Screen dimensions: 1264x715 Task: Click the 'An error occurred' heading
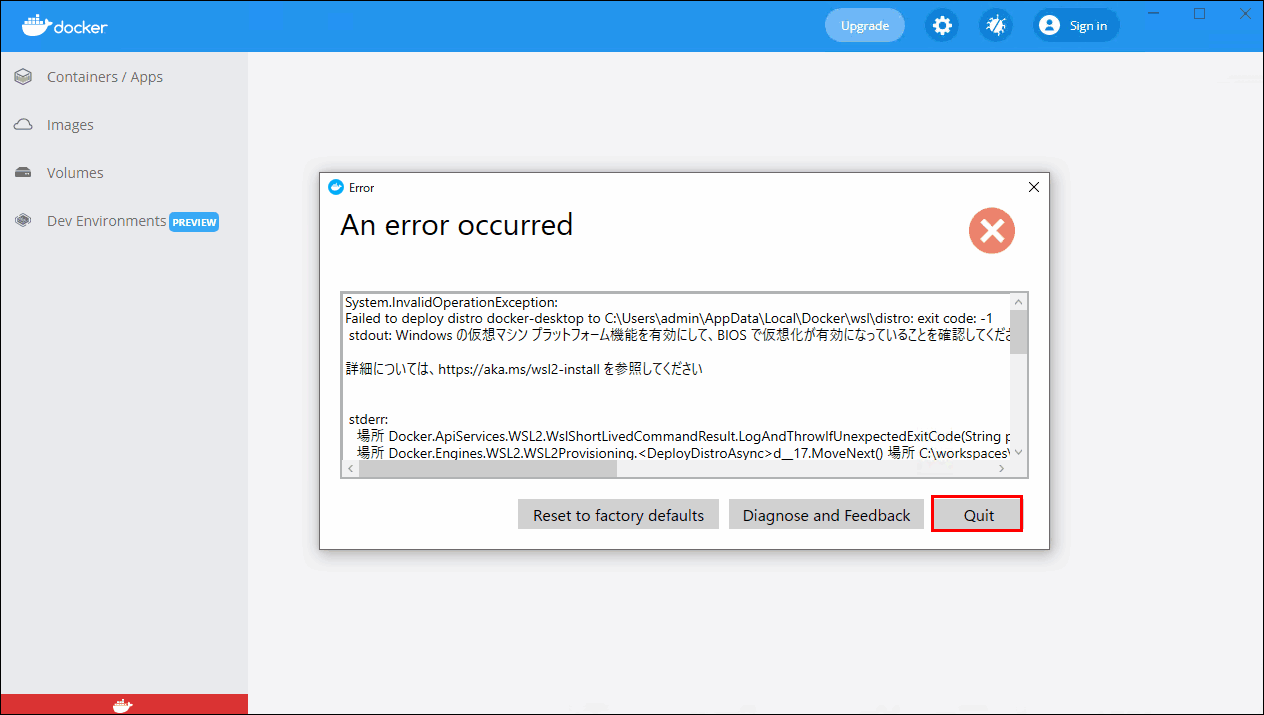456,225
